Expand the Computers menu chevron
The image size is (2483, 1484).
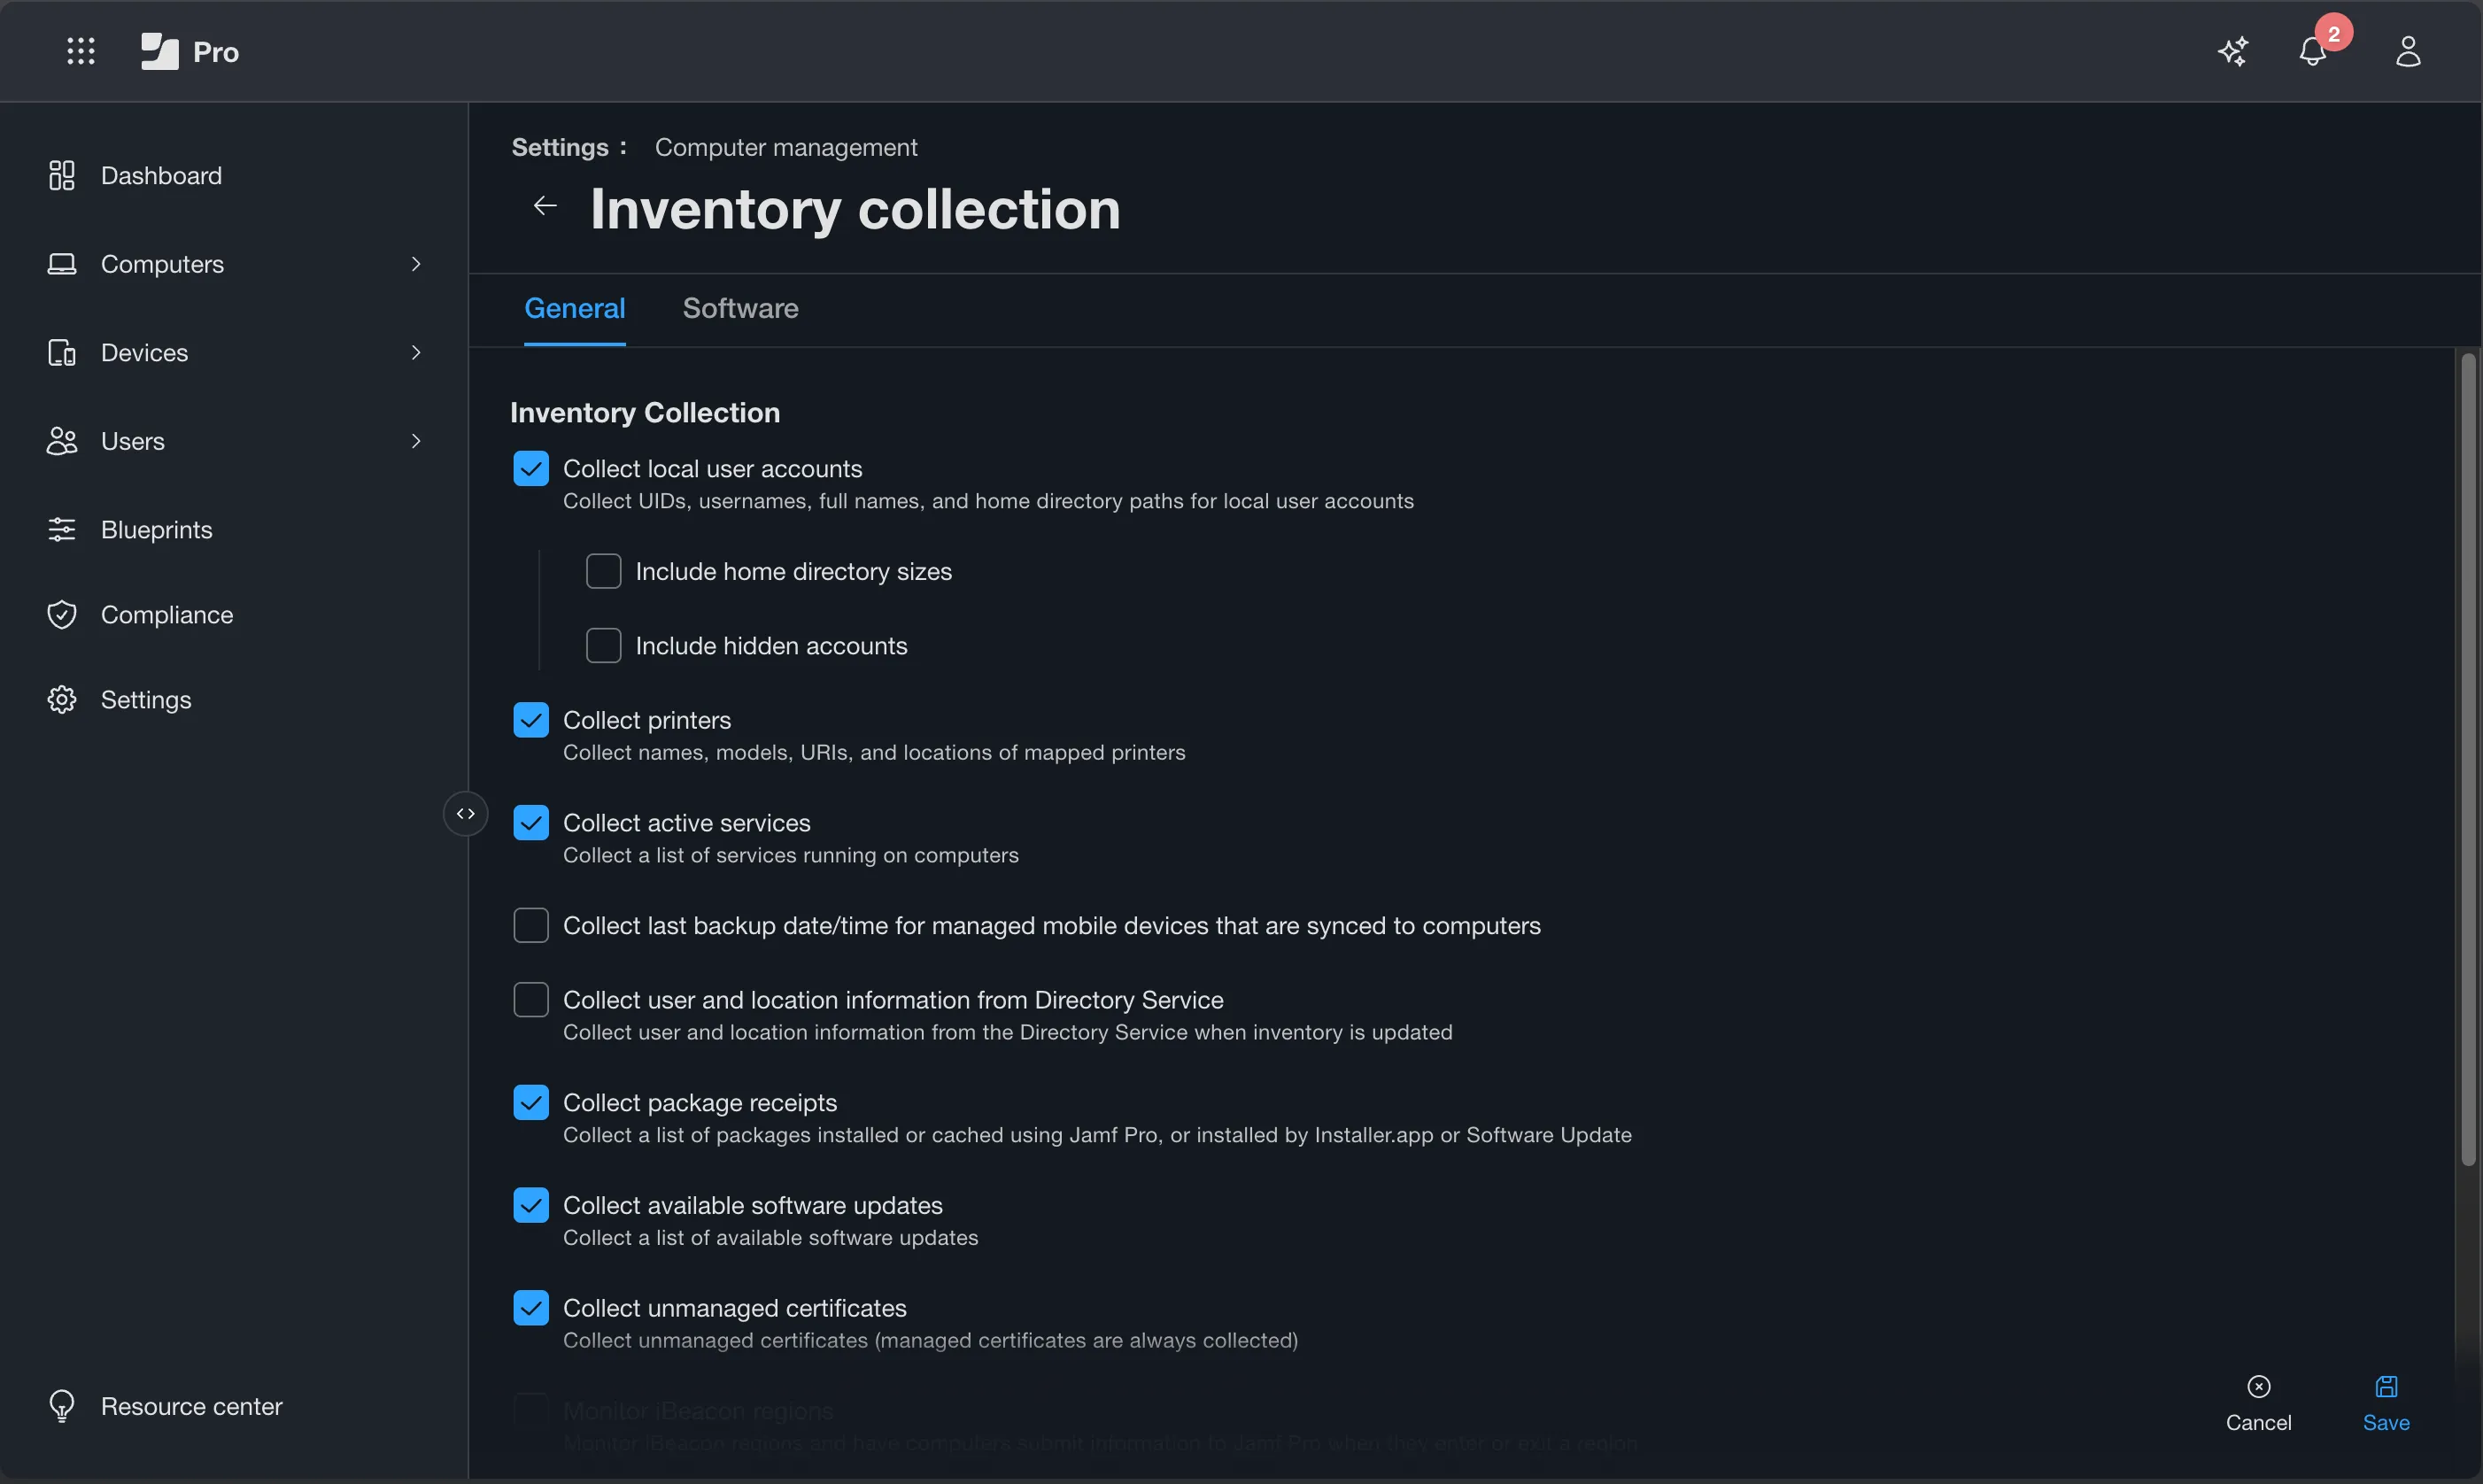point(416,264)
